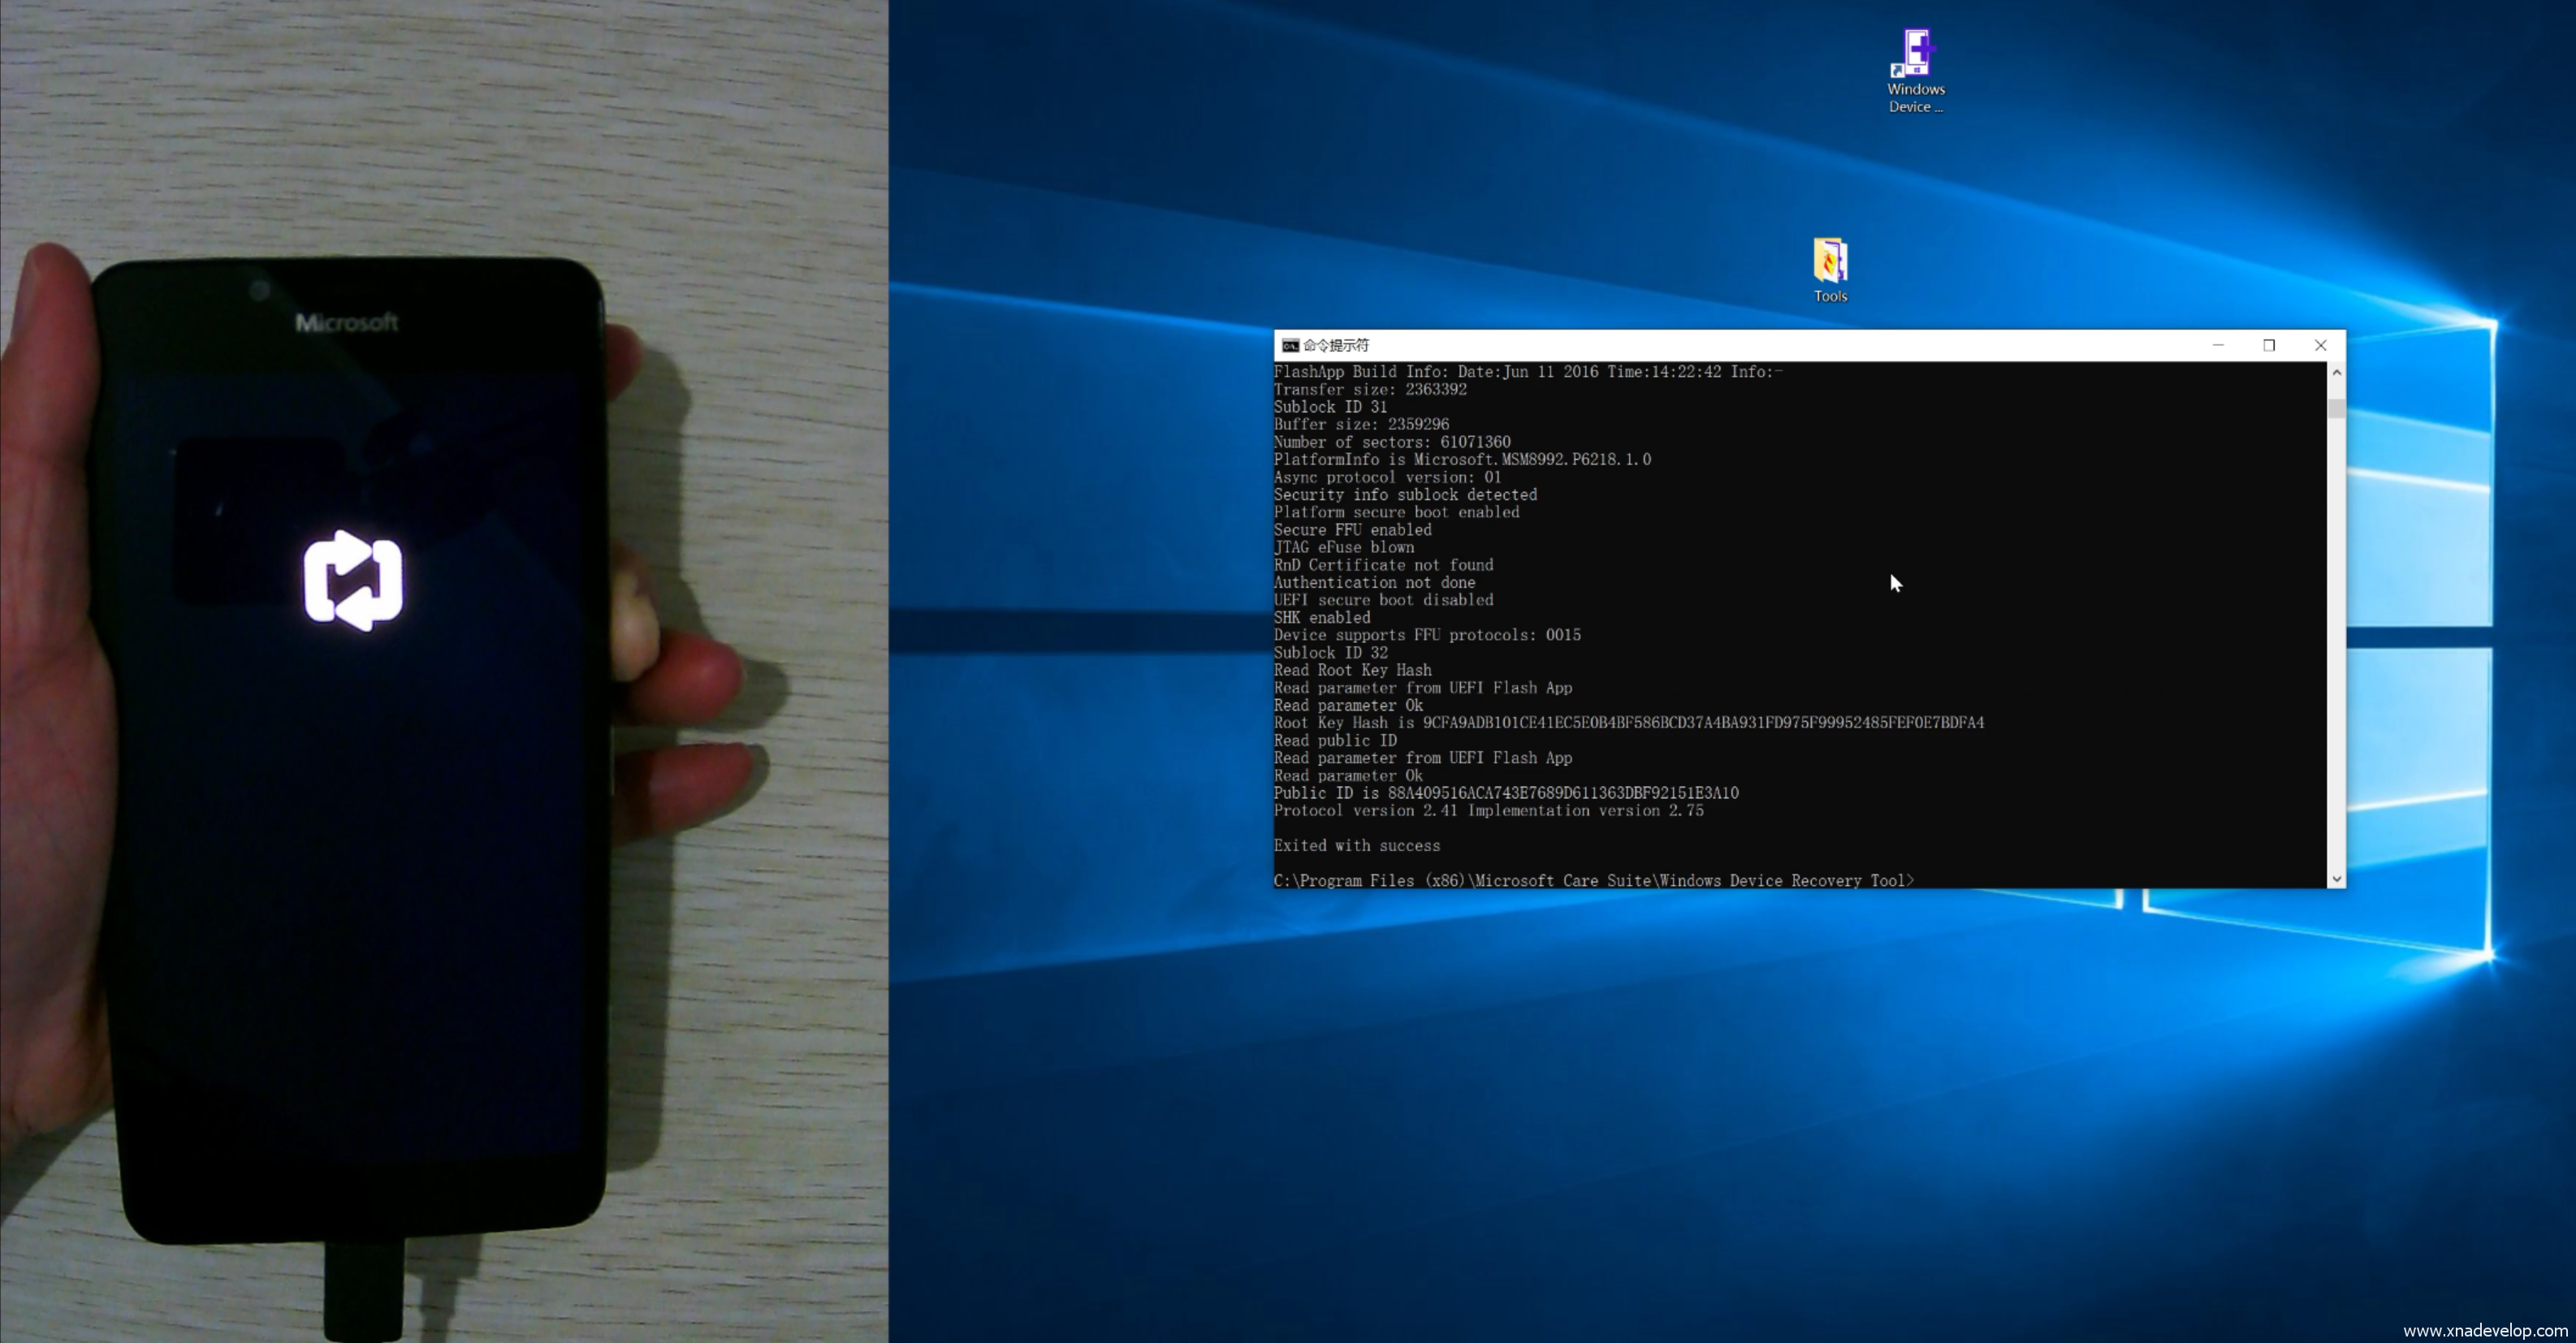This screenshot has width=2576, height=1343.
Task: Minimize the Command Prompt window
Action: [x=2218, y=345]
